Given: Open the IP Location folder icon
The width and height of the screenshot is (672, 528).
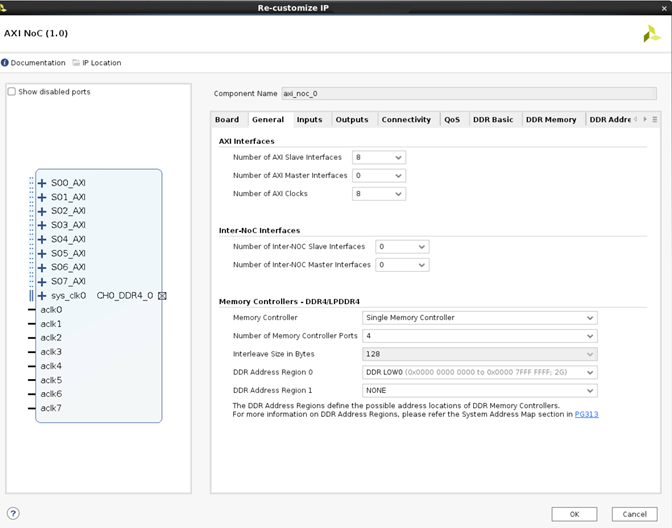Looking at the screenshot, I should (x=76, y=63).
